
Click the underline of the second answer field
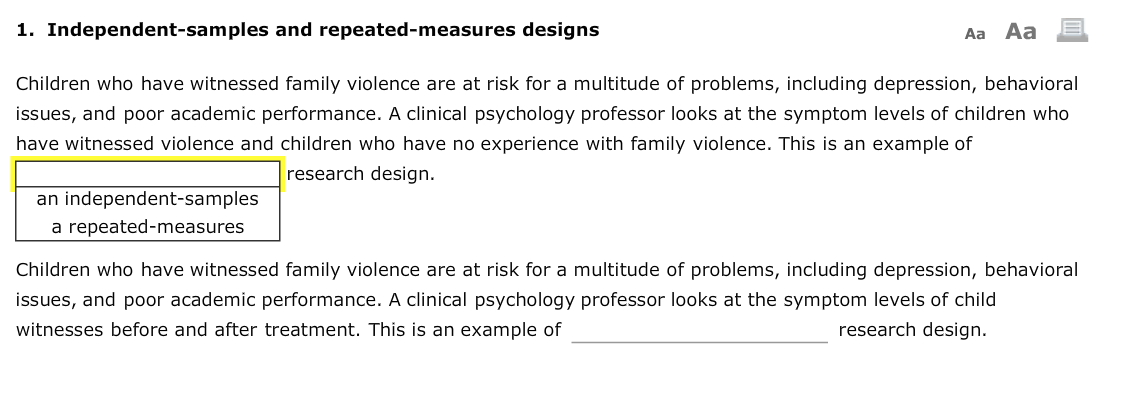pos(700,342)
